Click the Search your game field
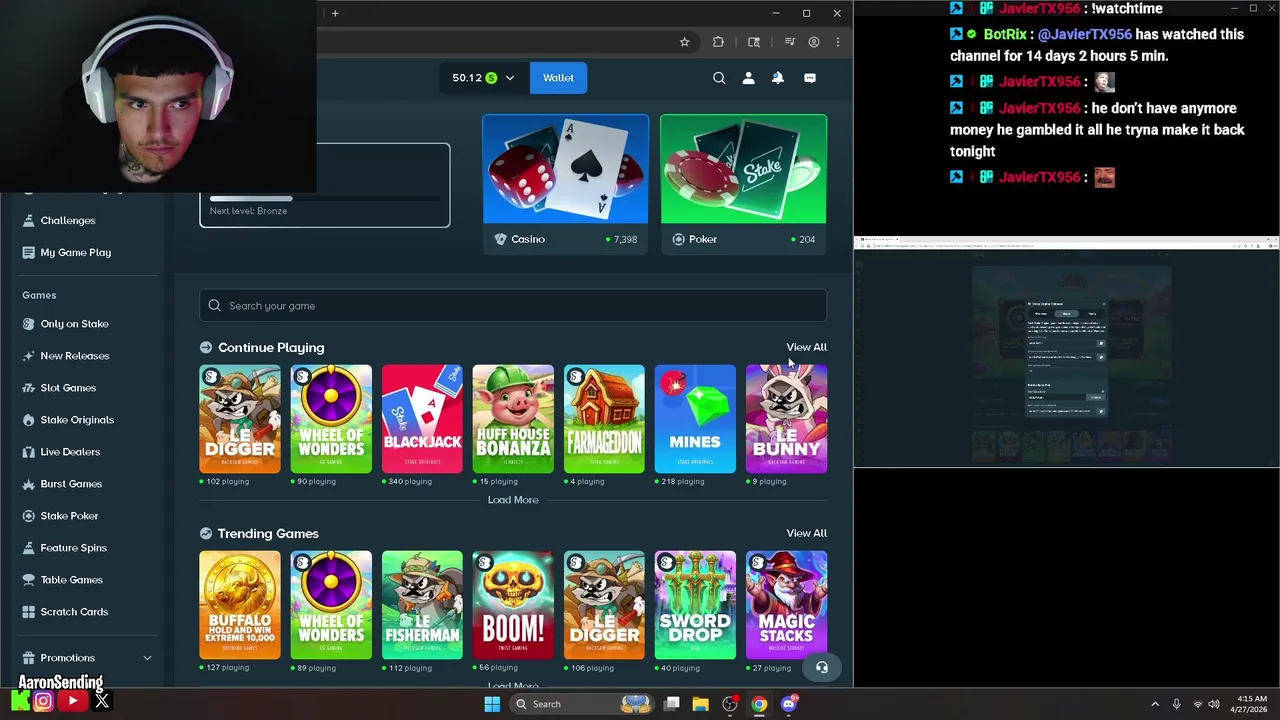This screenshot has height=720, width=1280. click(x=513, y=306)
